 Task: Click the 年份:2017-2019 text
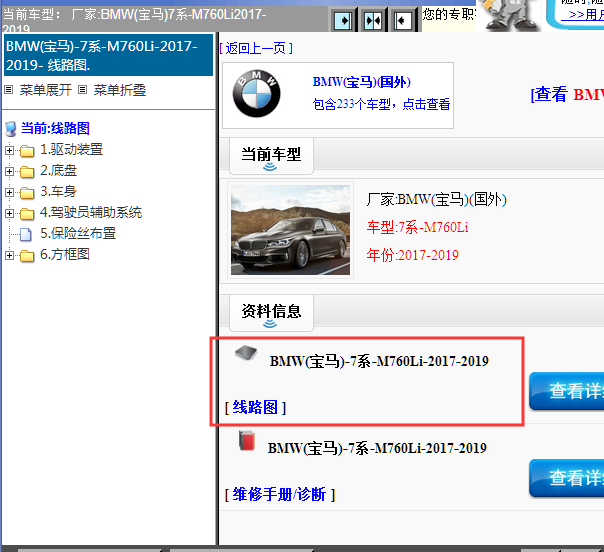413,255
